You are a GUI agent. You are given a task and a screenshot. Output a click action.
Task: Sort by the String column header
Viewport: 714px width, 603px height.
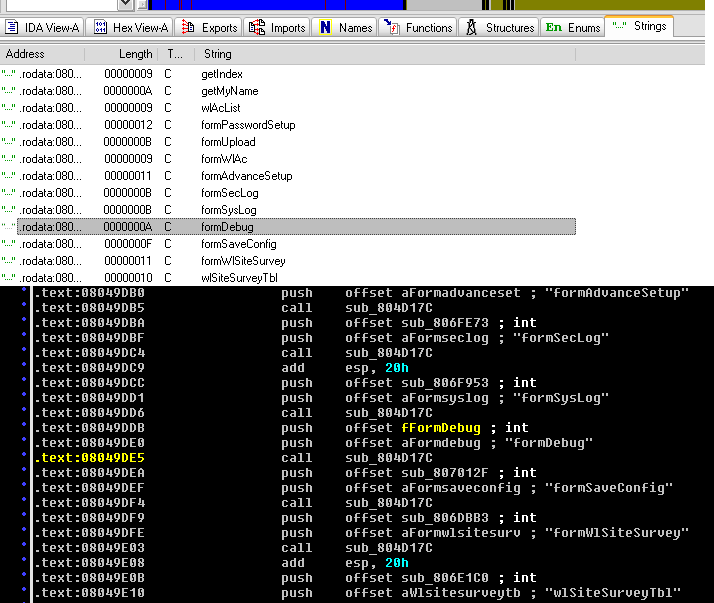click(x=385, y=54)
